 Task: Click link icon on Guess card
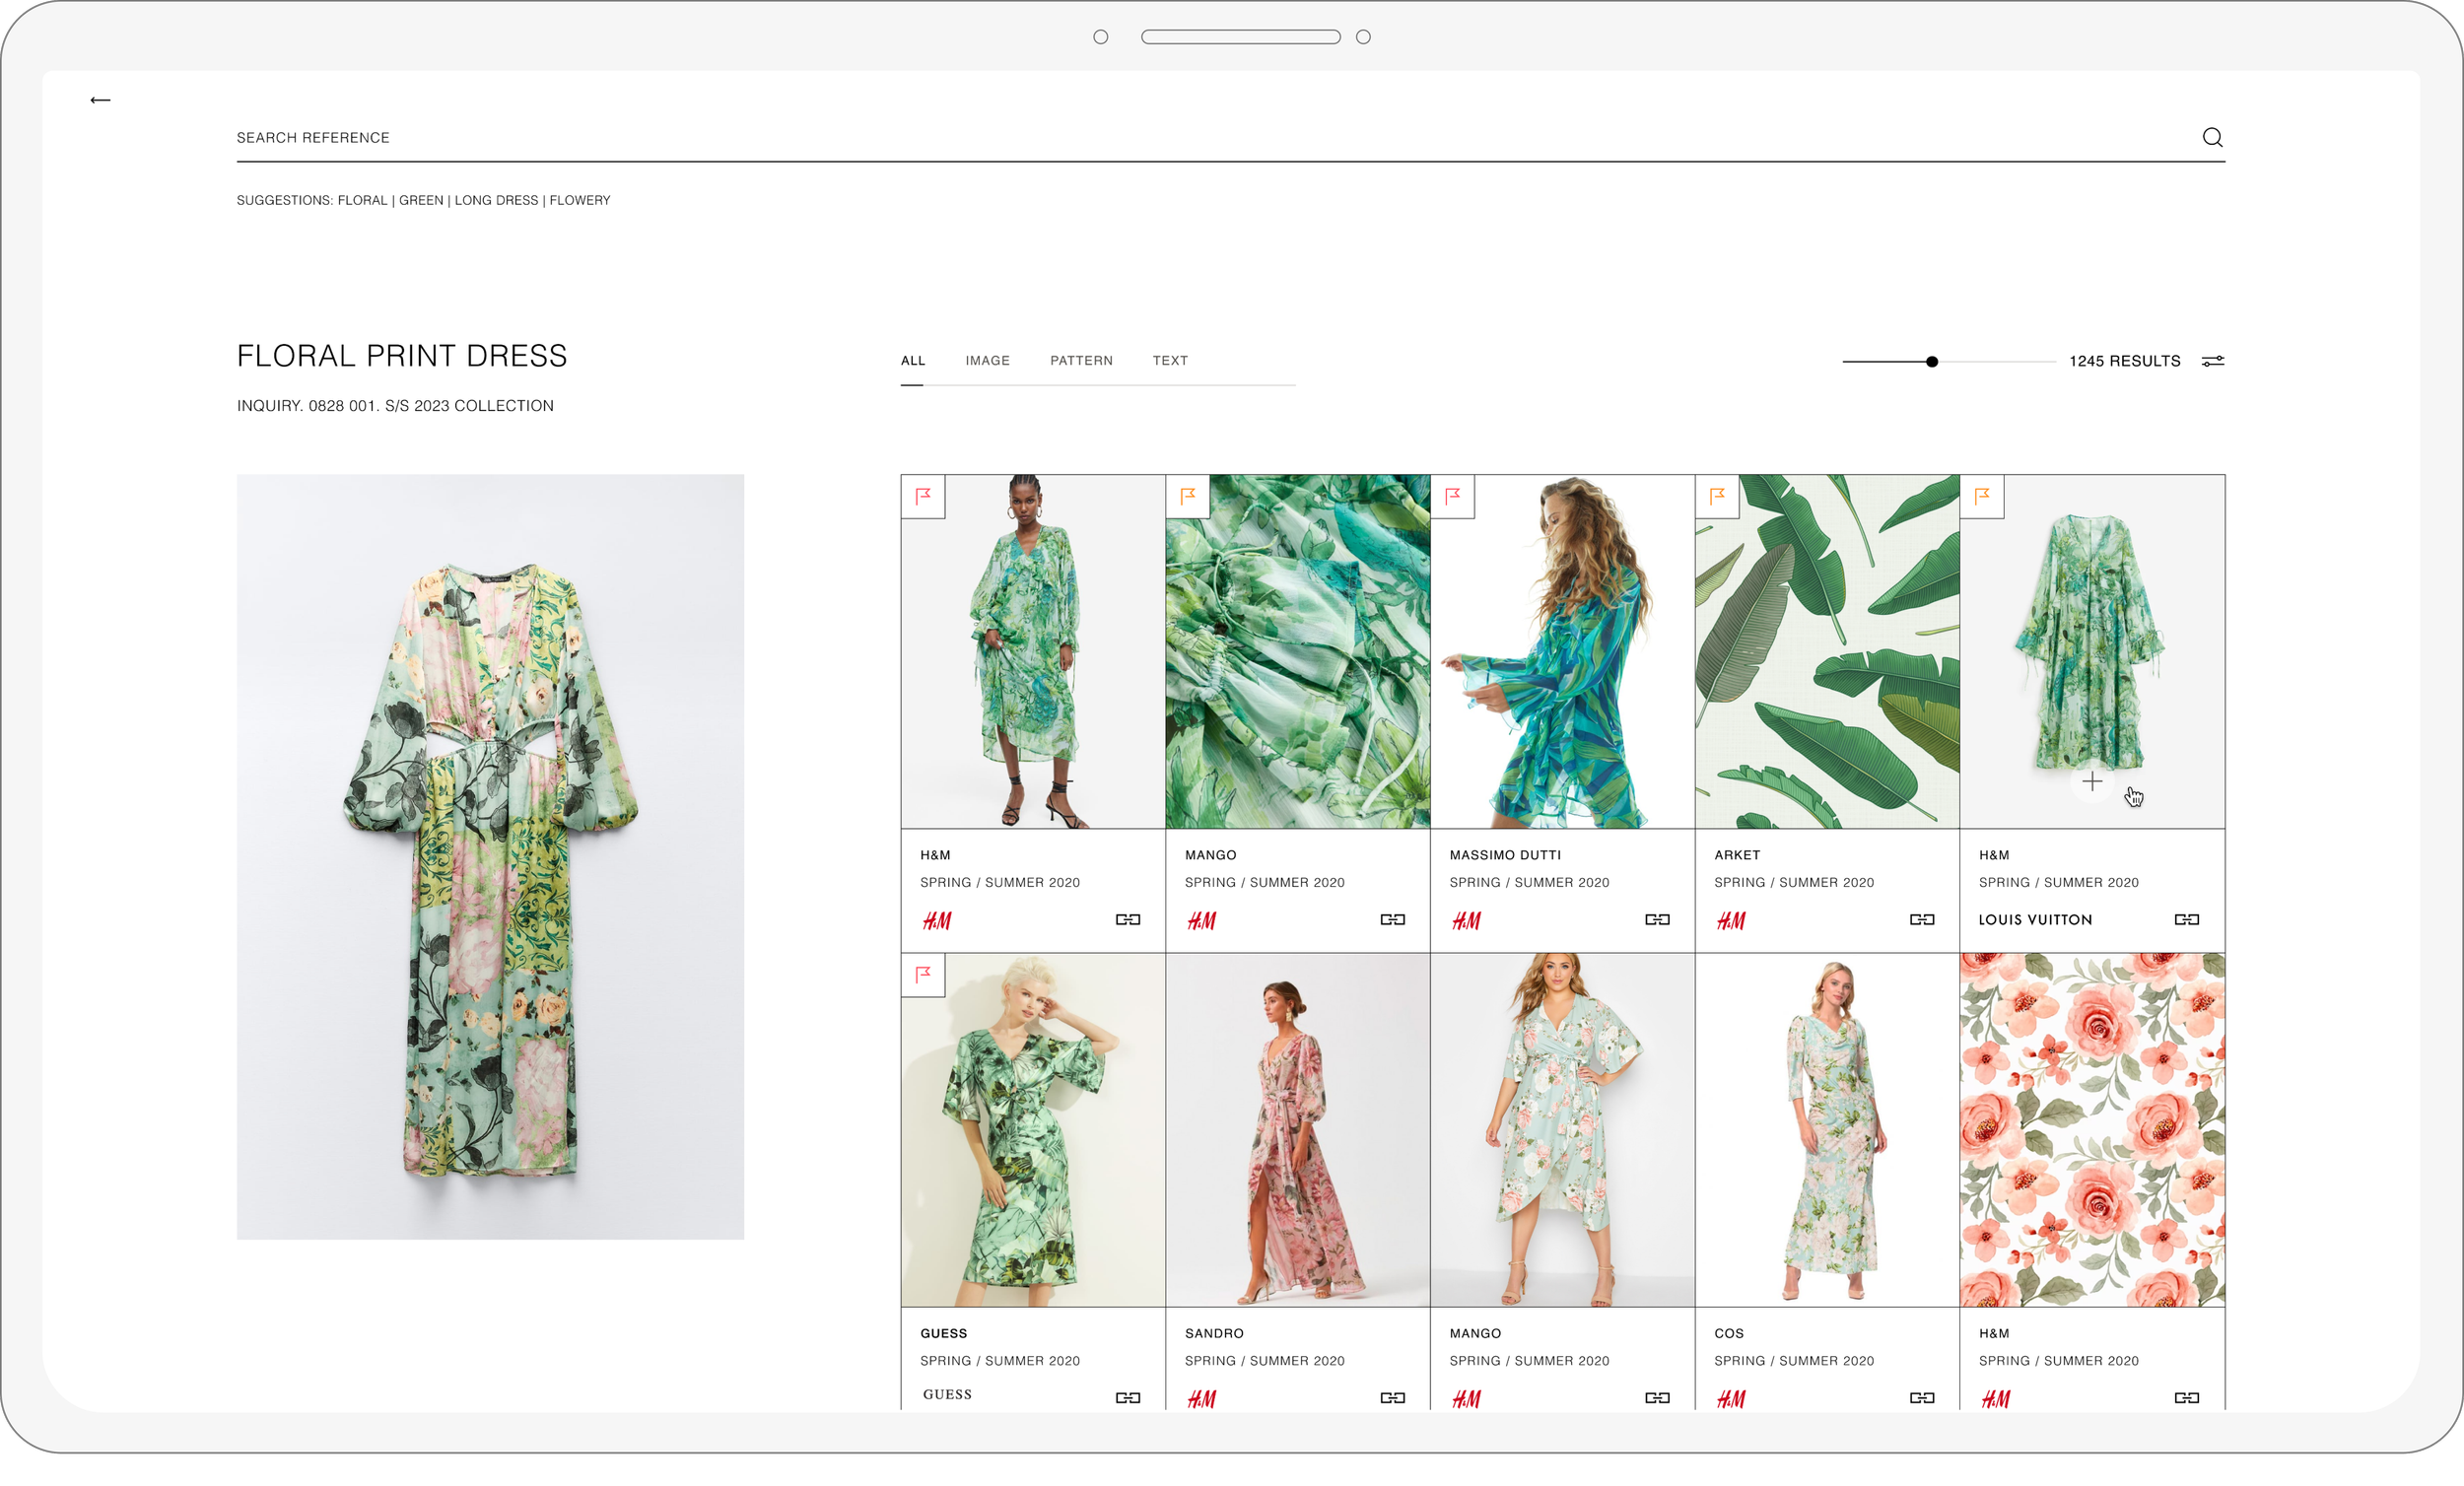click(1127, 1397)
